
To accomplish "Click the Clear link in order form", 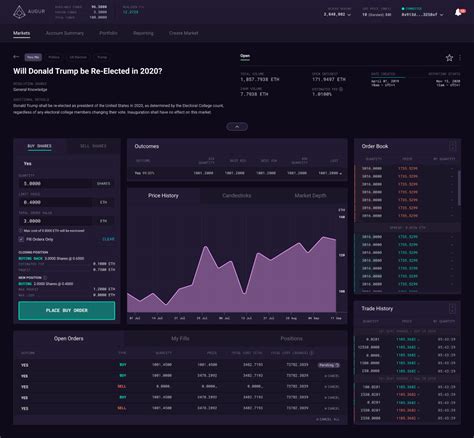I will [108, 239].
